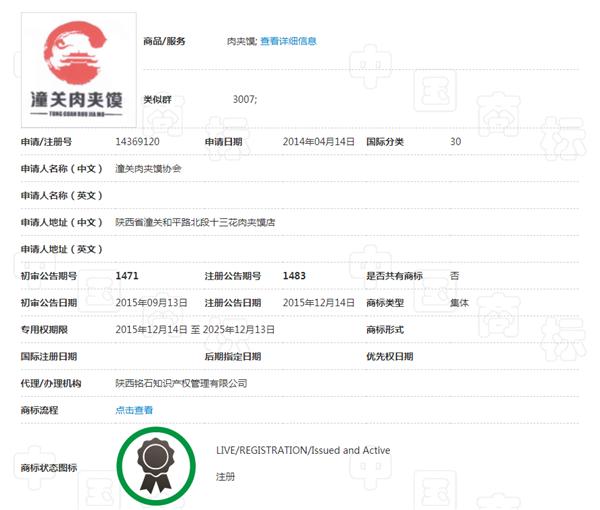Select the international class value 30
Viewport: 600px width, 510px height.
tap(455, 142)
